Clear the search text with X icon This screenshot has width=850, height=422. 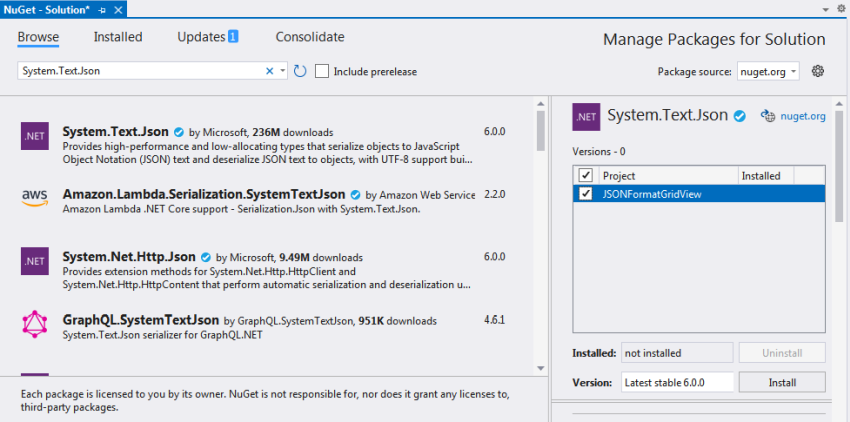pyautogui.click(x=269, y=71)
